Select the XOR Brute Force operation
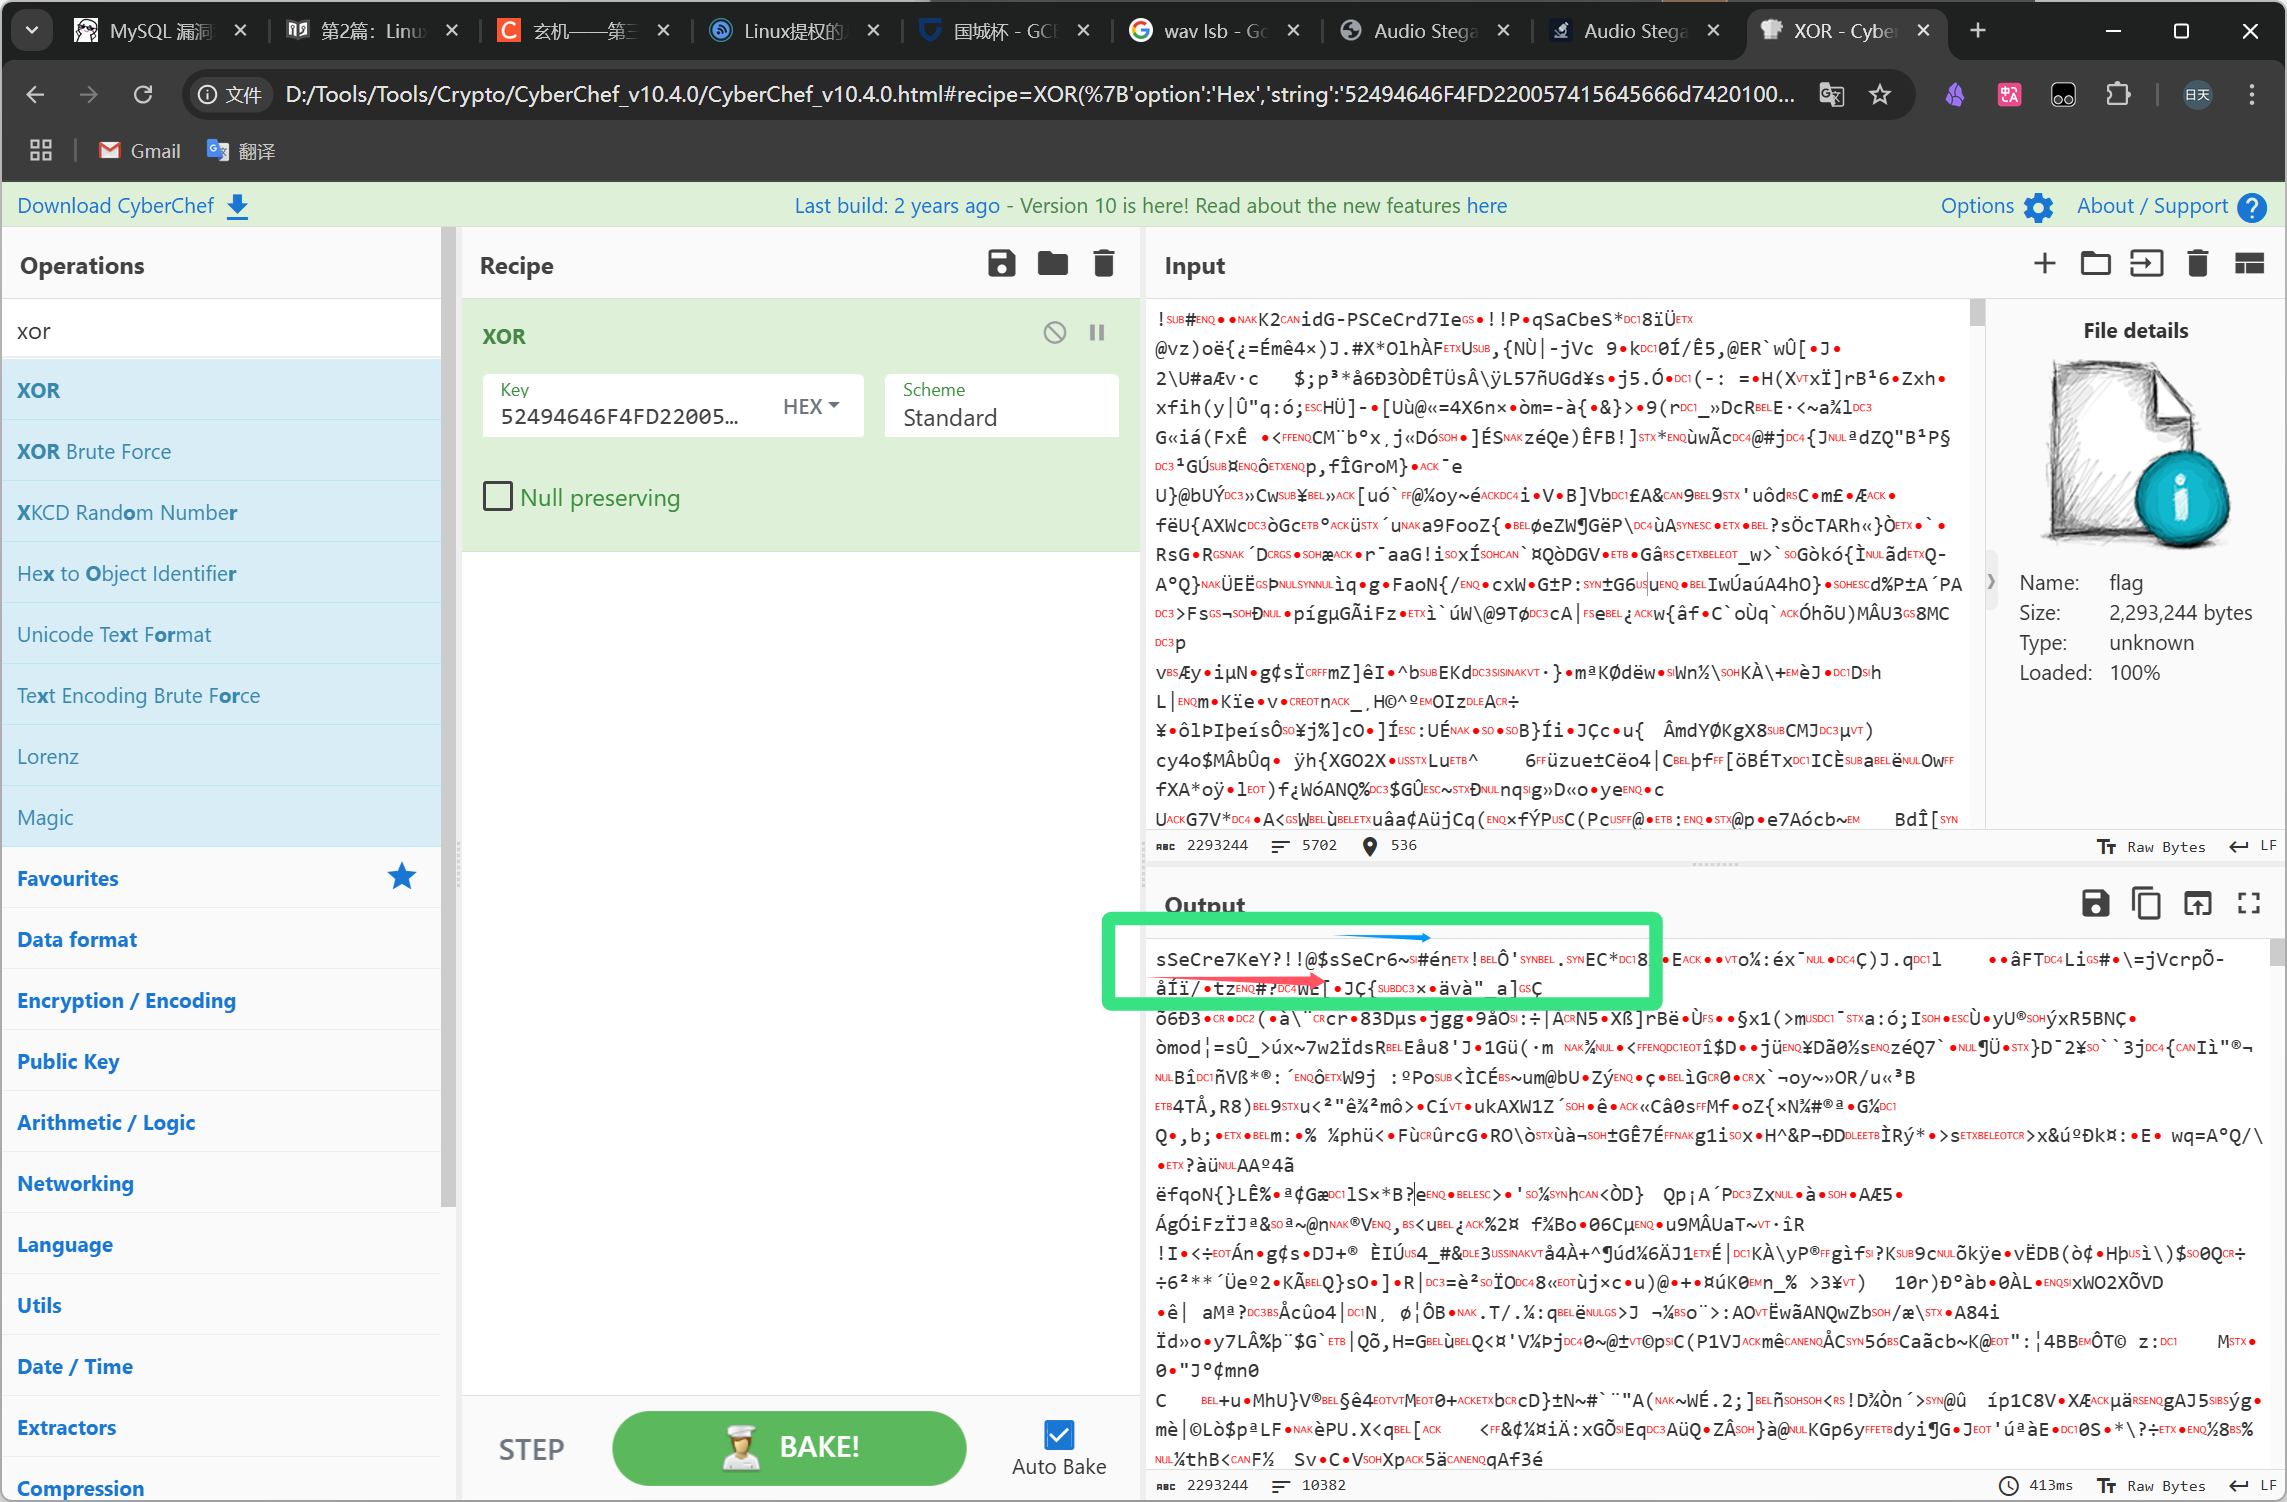 tap(221, 451)
